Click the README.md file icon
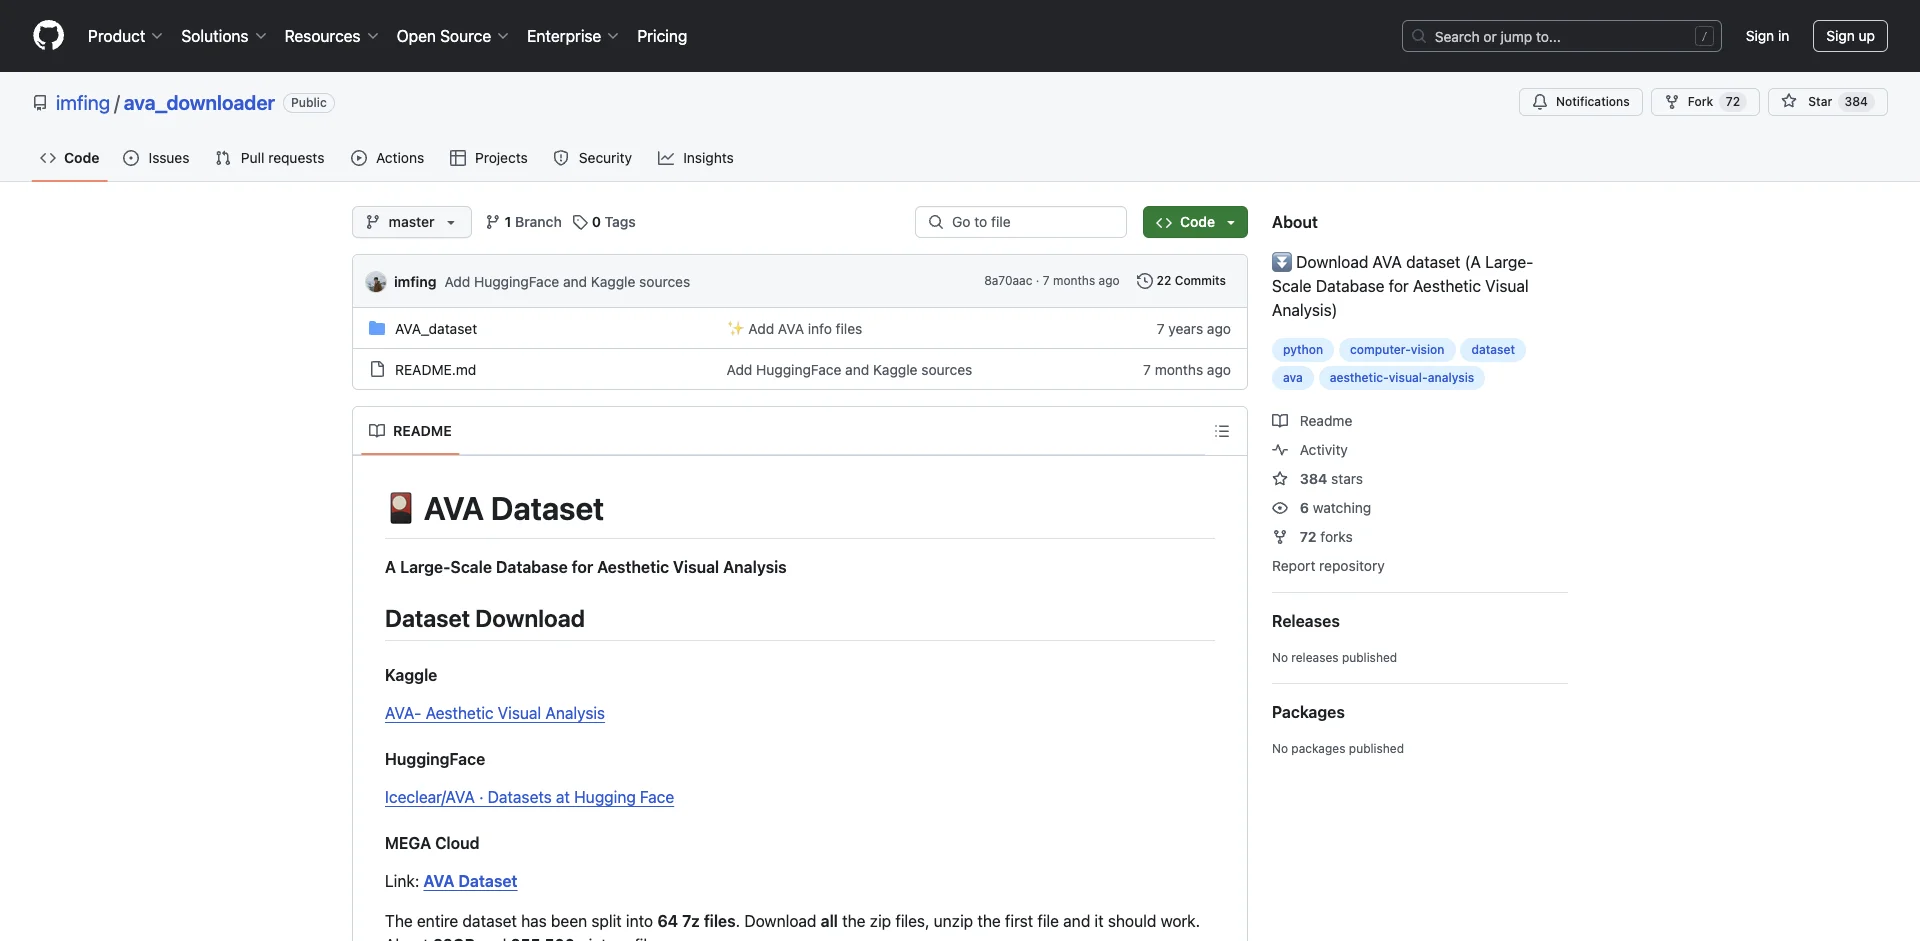Viewport: 1920px width, 941px height. tap(377, 369)
